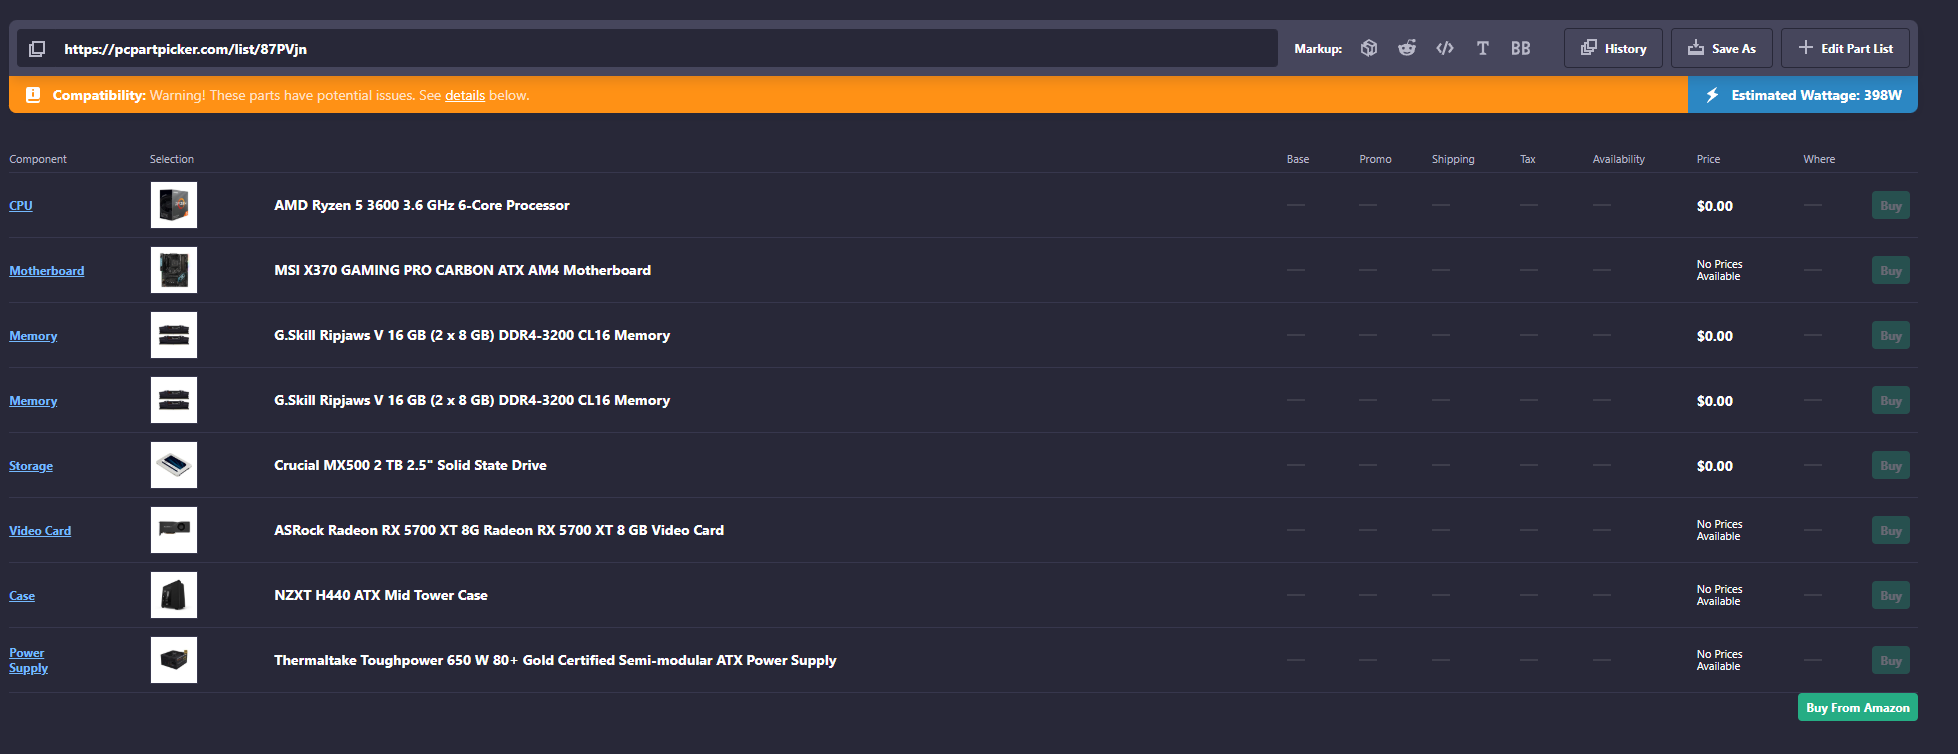Viewport: 1958px width, 754px height.
Task: Click the Storage price $0.00
Action: pos(1715,466)
